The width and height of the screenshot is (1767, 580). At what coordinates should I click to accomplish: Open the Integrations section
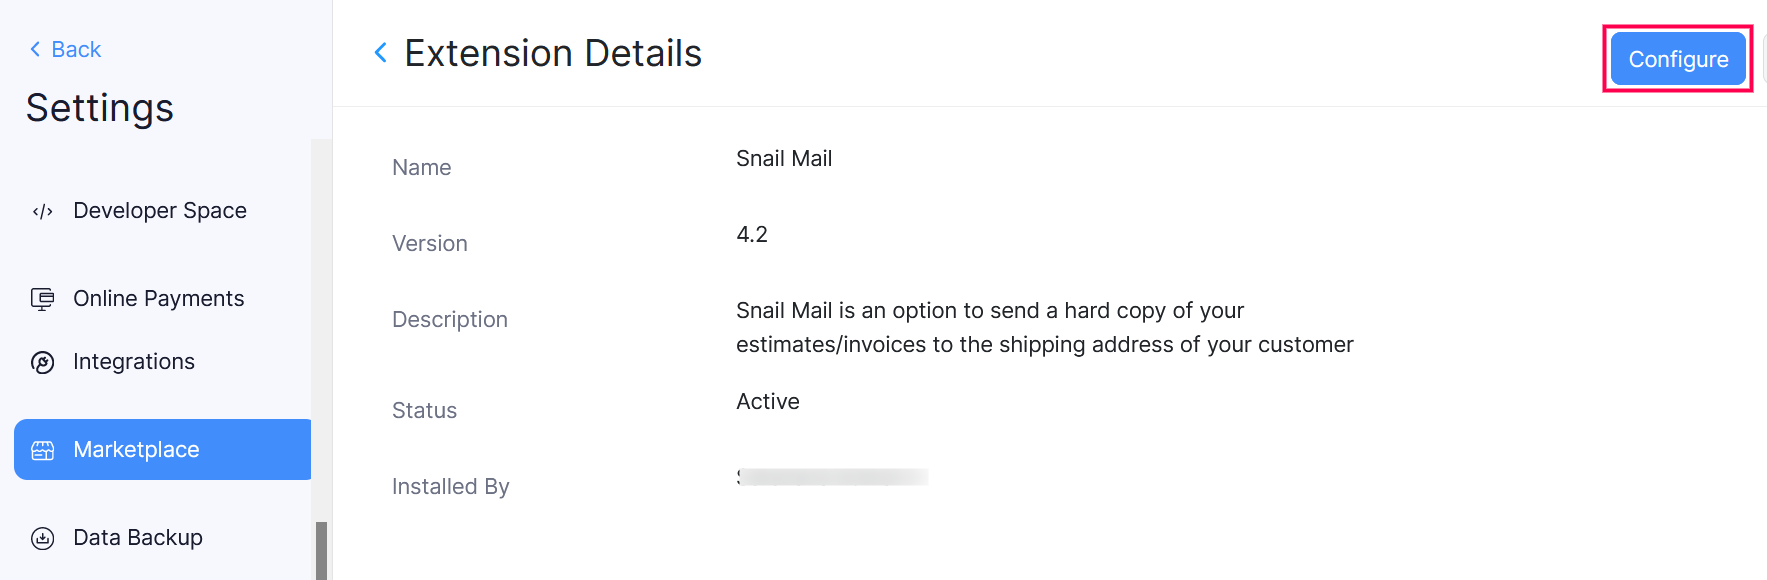click(x=133, y=362)
